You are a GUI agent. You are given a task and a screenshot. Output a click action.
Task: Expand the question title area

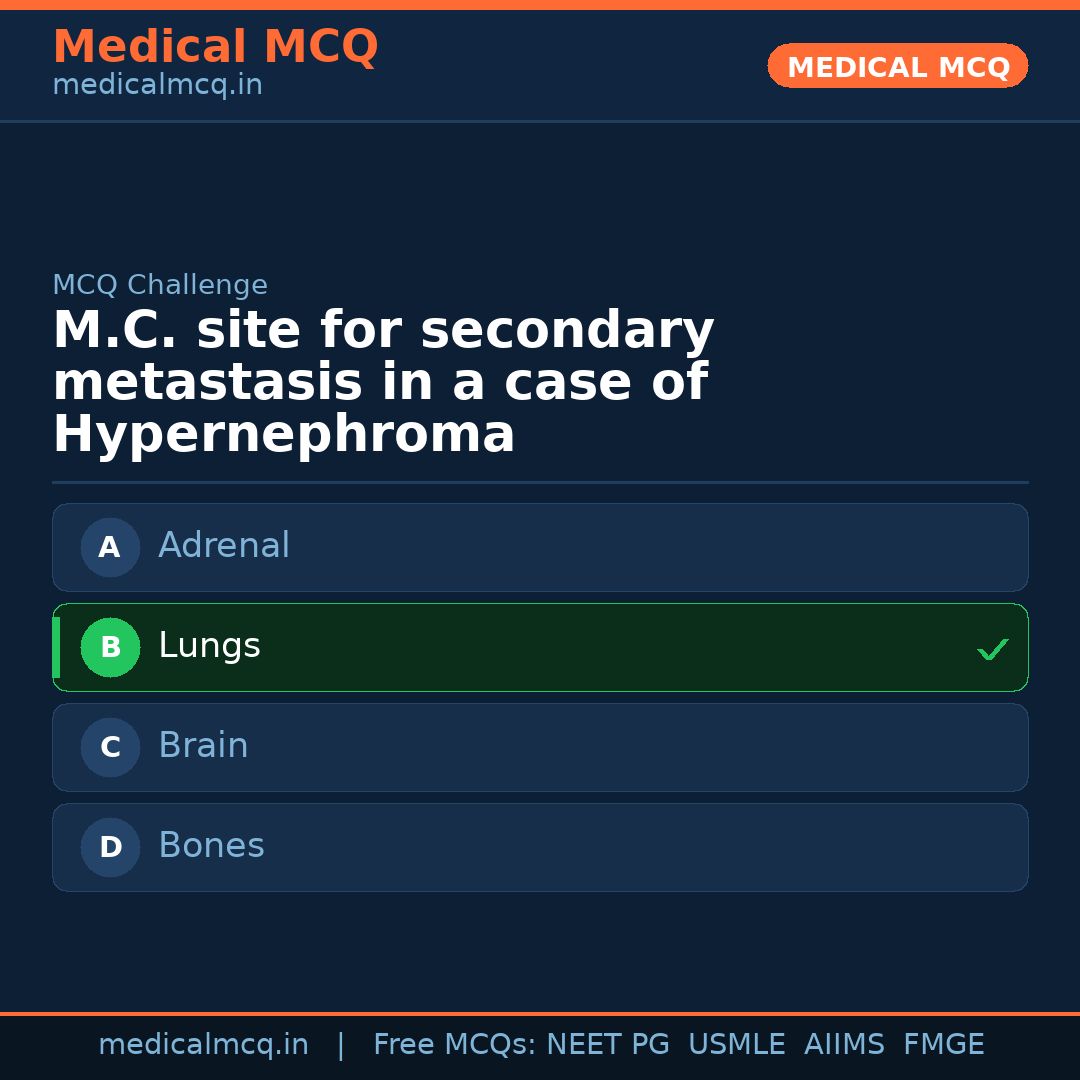pos(383,381)
